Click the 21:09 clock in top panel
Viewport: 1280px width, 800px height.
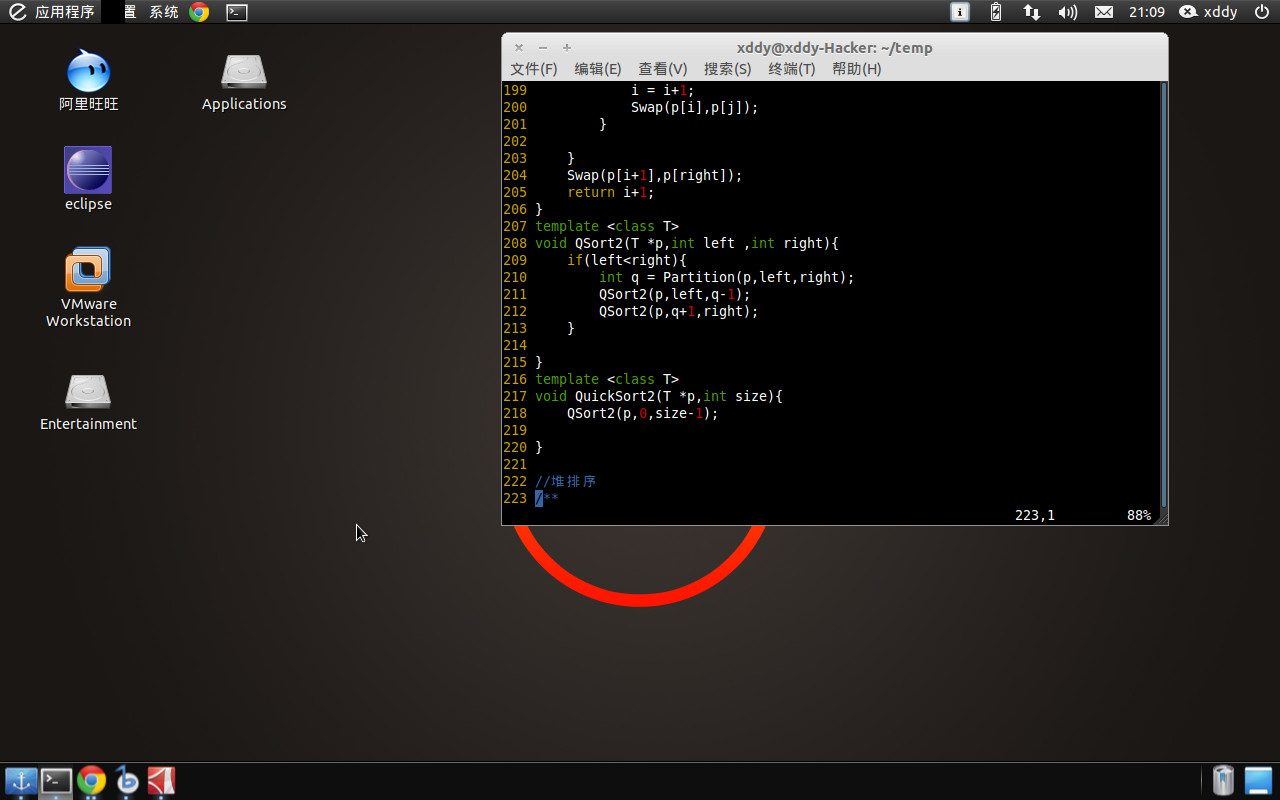click(1147, 12)
